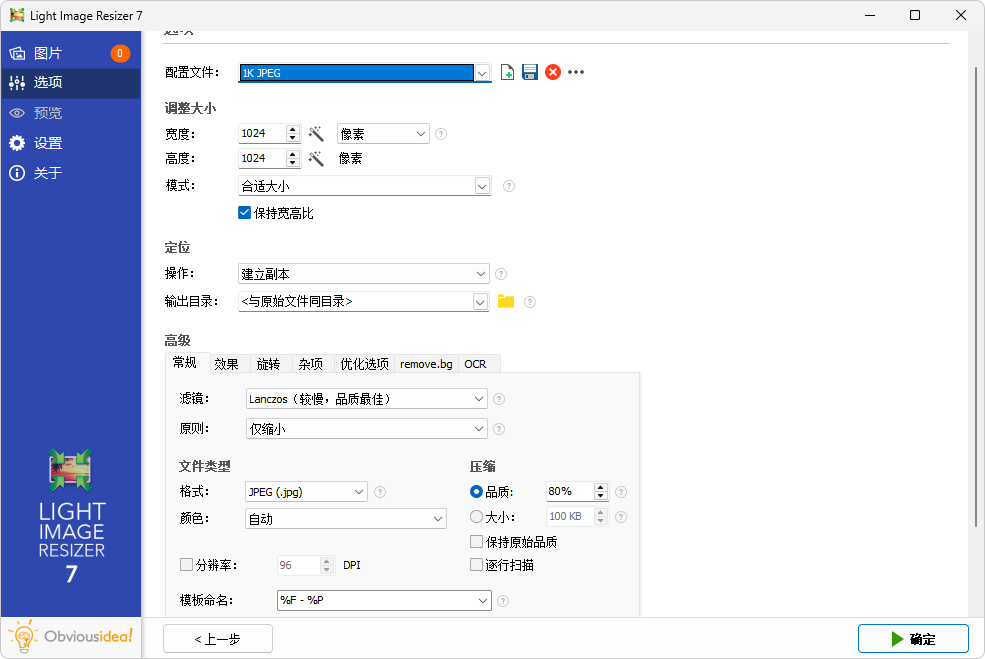Open the 配置文件 profile dropdown
Viewport: 985px width, 659px height.
pyautogui.click(x=482, y=71)
